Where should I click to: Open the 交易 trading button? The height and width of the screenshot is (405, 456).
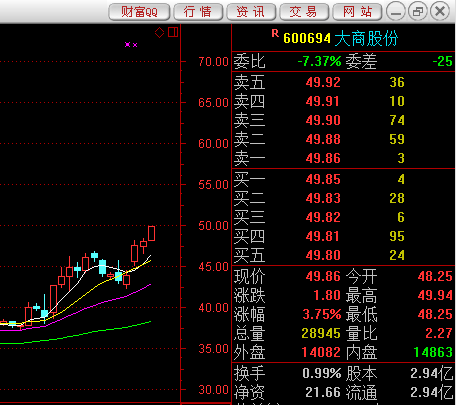304,12
